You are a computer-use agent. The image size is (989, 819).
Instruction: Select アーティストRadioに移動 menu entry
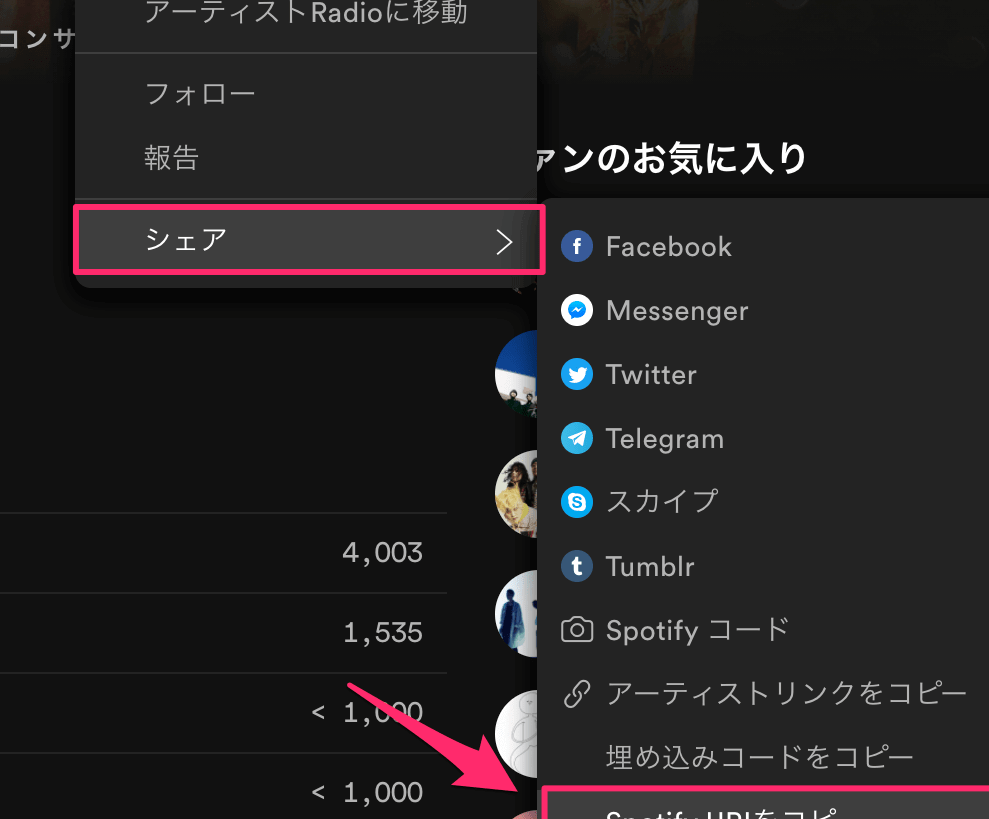pyautogui.click(x=306, y=13)
